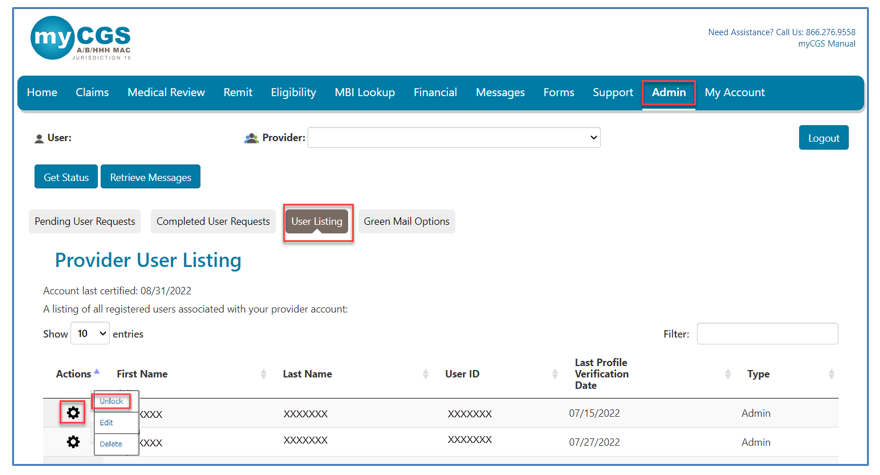Sort the First Name column

coord(264,374)
